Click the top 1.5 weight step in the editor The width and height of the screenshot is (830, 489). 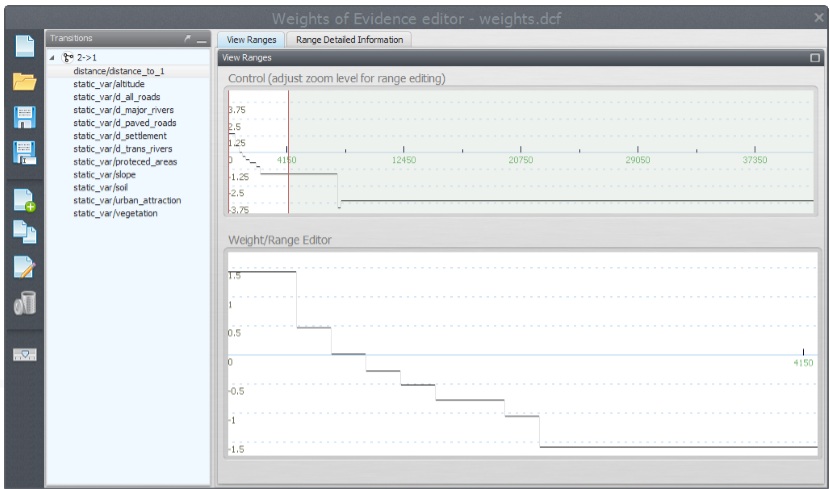262,271
